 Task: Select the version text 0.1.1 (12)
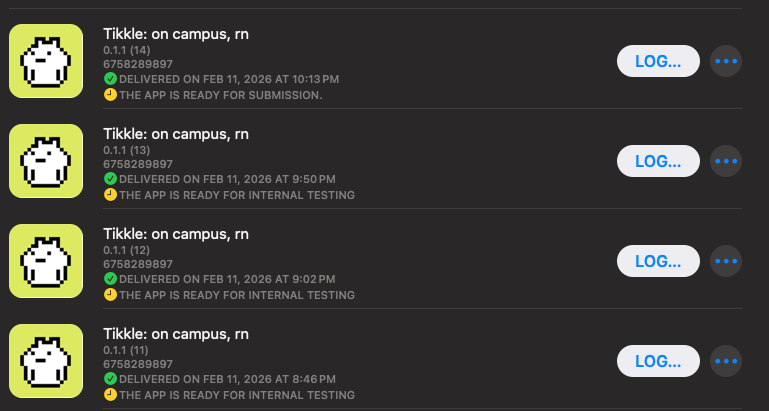[127, 250]
